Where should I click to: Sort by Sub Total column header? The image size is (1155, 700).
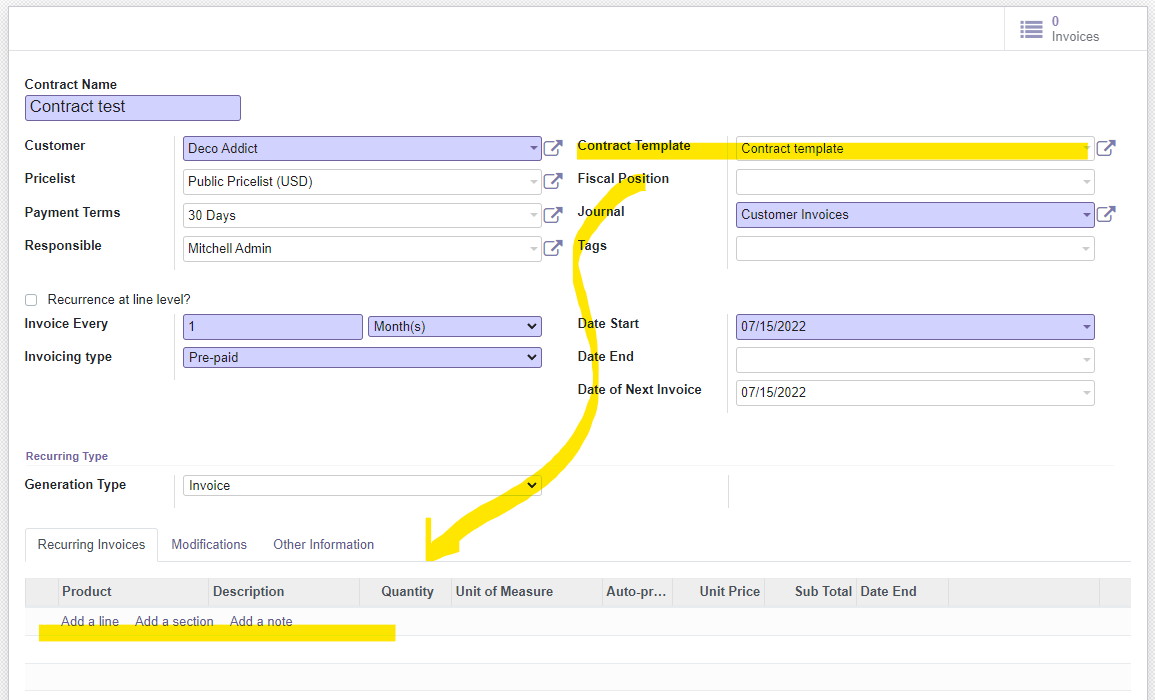(811, 592)
